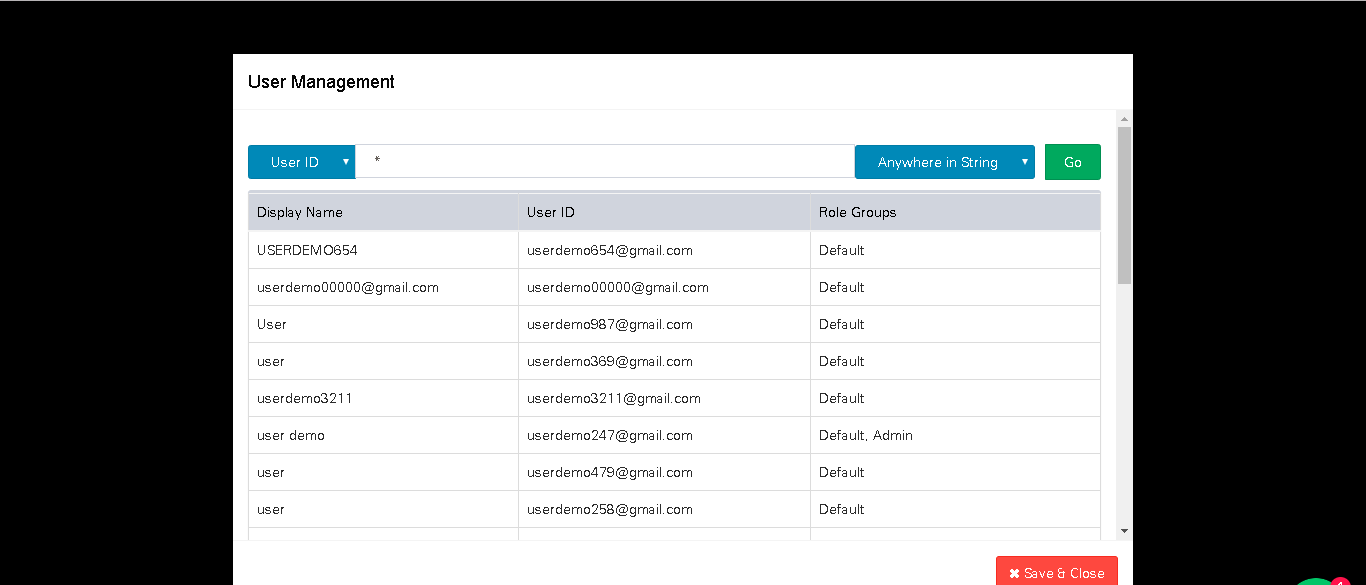The image size is (1366, 585).
Task: Select the userdemo258@gmail.com cell
Action: (x=665, y=509)
